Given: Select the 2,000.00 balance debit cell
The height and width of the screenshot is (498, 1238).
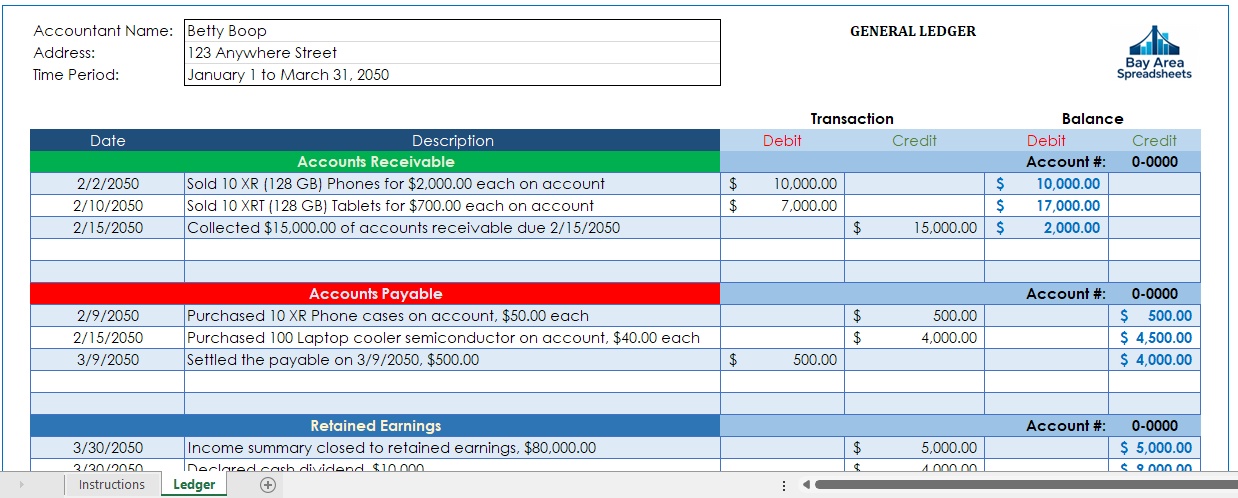Looking at the screenshot, I should point(1047,228).
